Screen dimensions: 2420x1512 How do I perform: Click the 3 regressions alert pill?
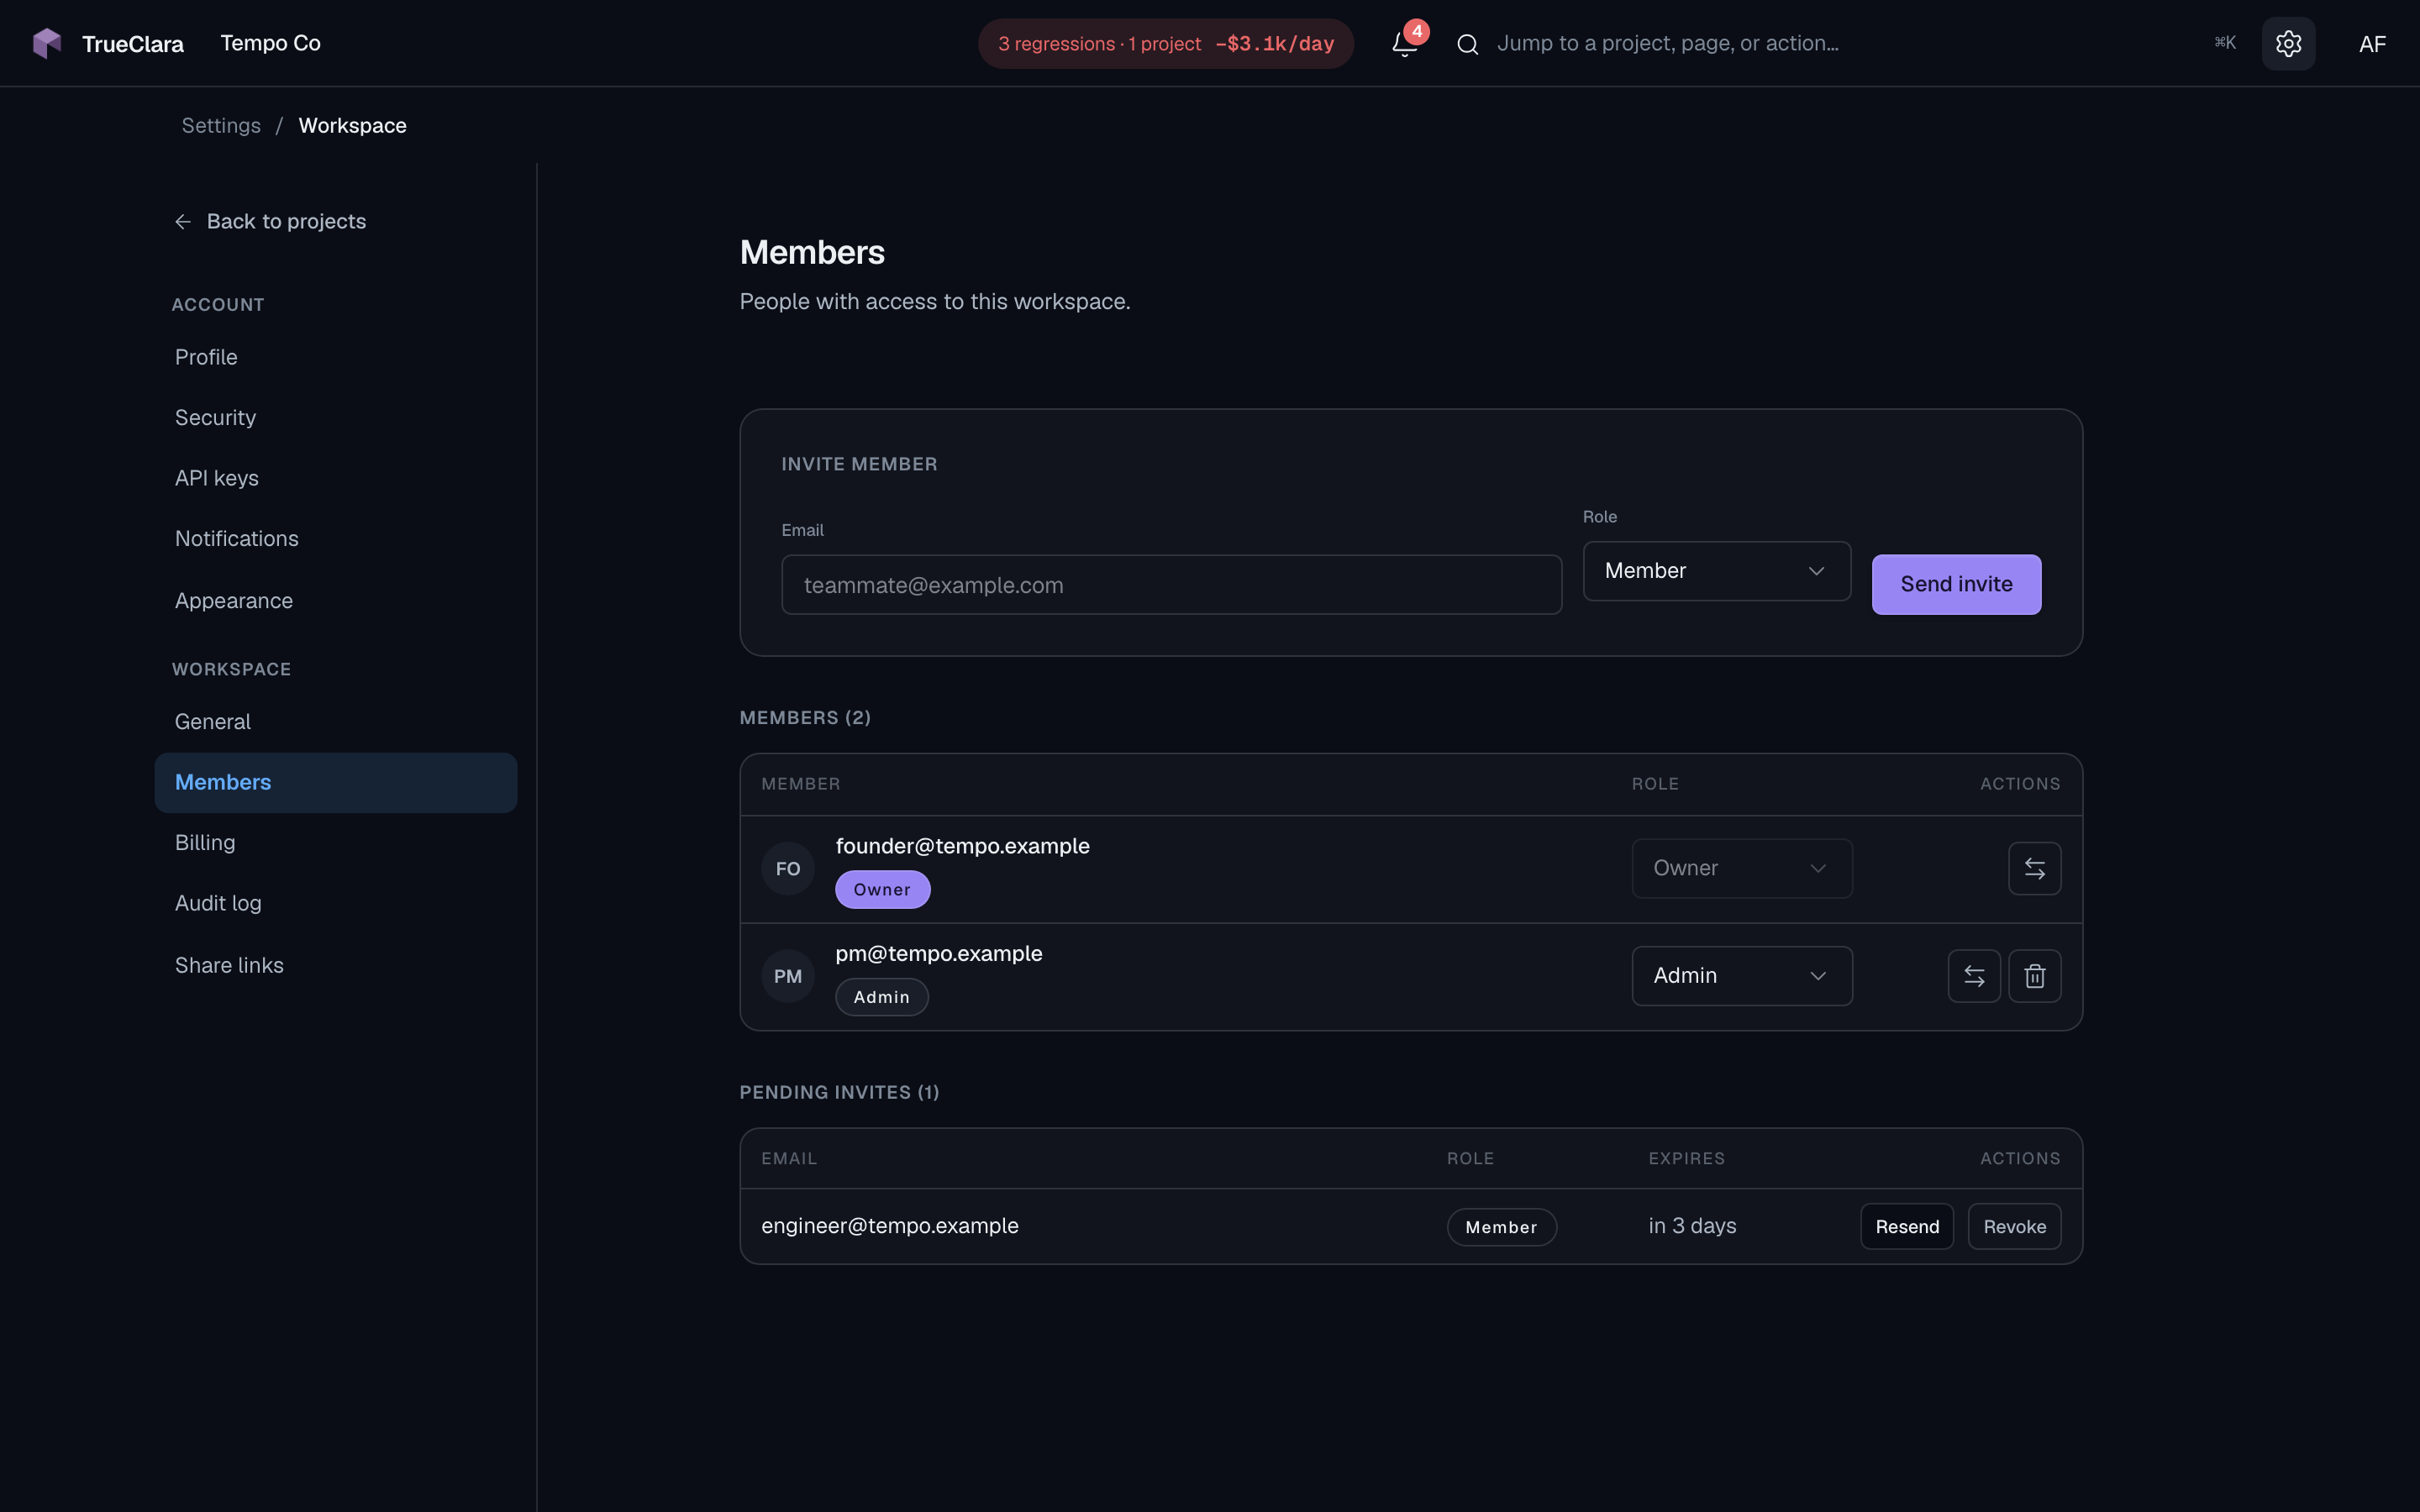pos(1165,44)
